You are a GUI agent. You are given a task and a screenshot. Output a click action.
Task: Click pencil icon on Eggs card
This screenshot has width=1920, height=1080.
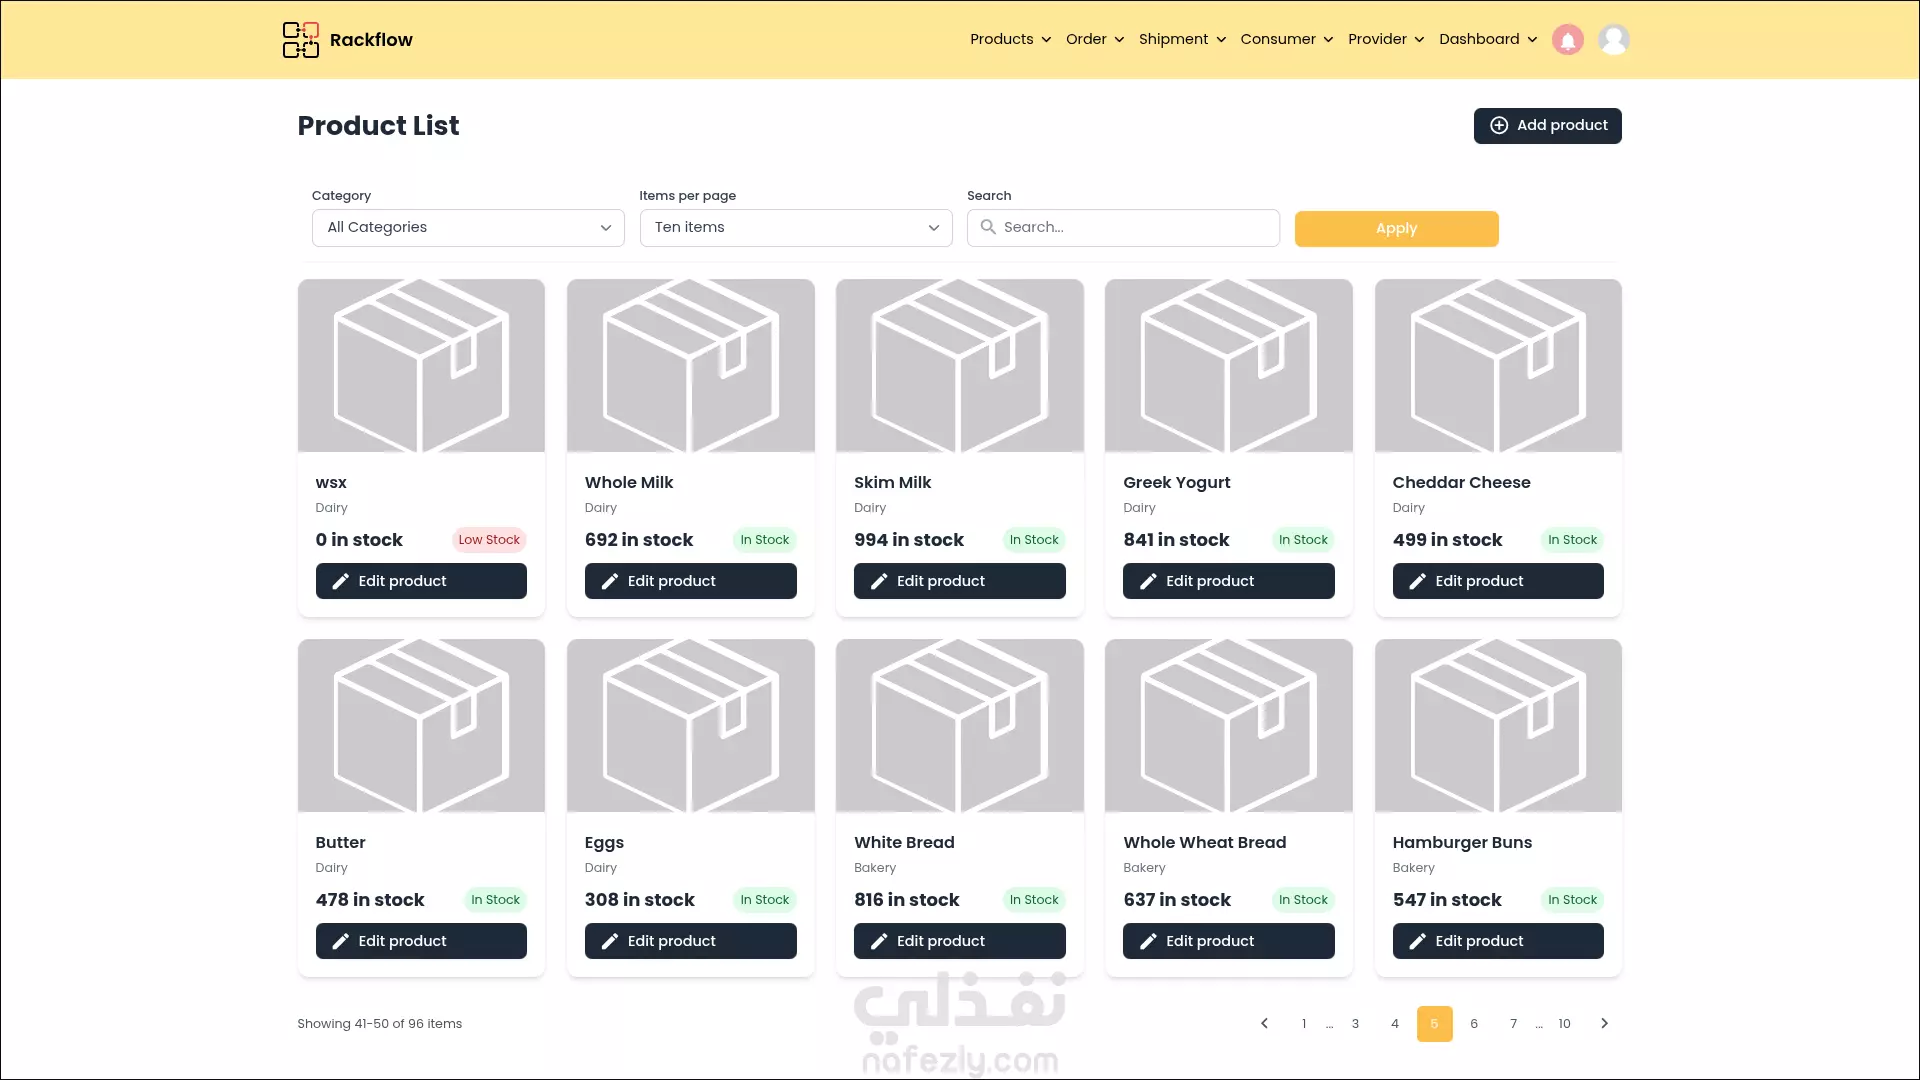tap(609, 941)
